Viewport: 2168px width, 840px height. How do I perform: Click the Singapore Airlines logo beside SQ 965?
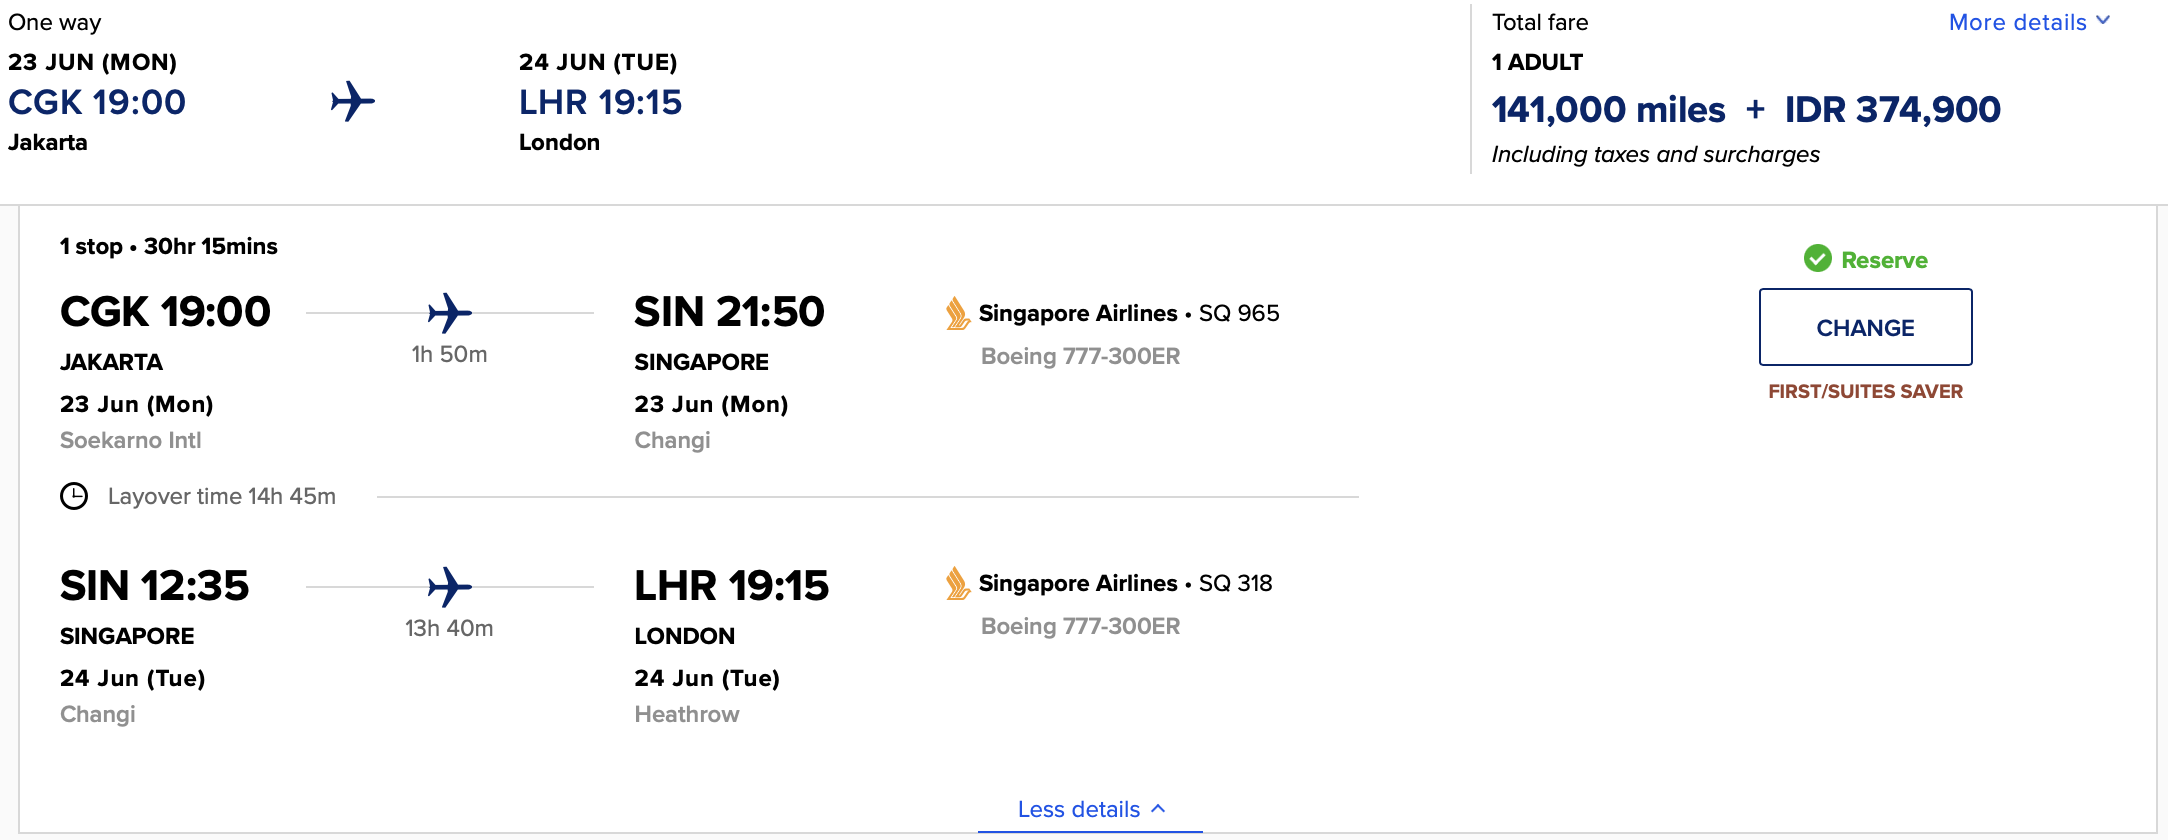[957, 313]
